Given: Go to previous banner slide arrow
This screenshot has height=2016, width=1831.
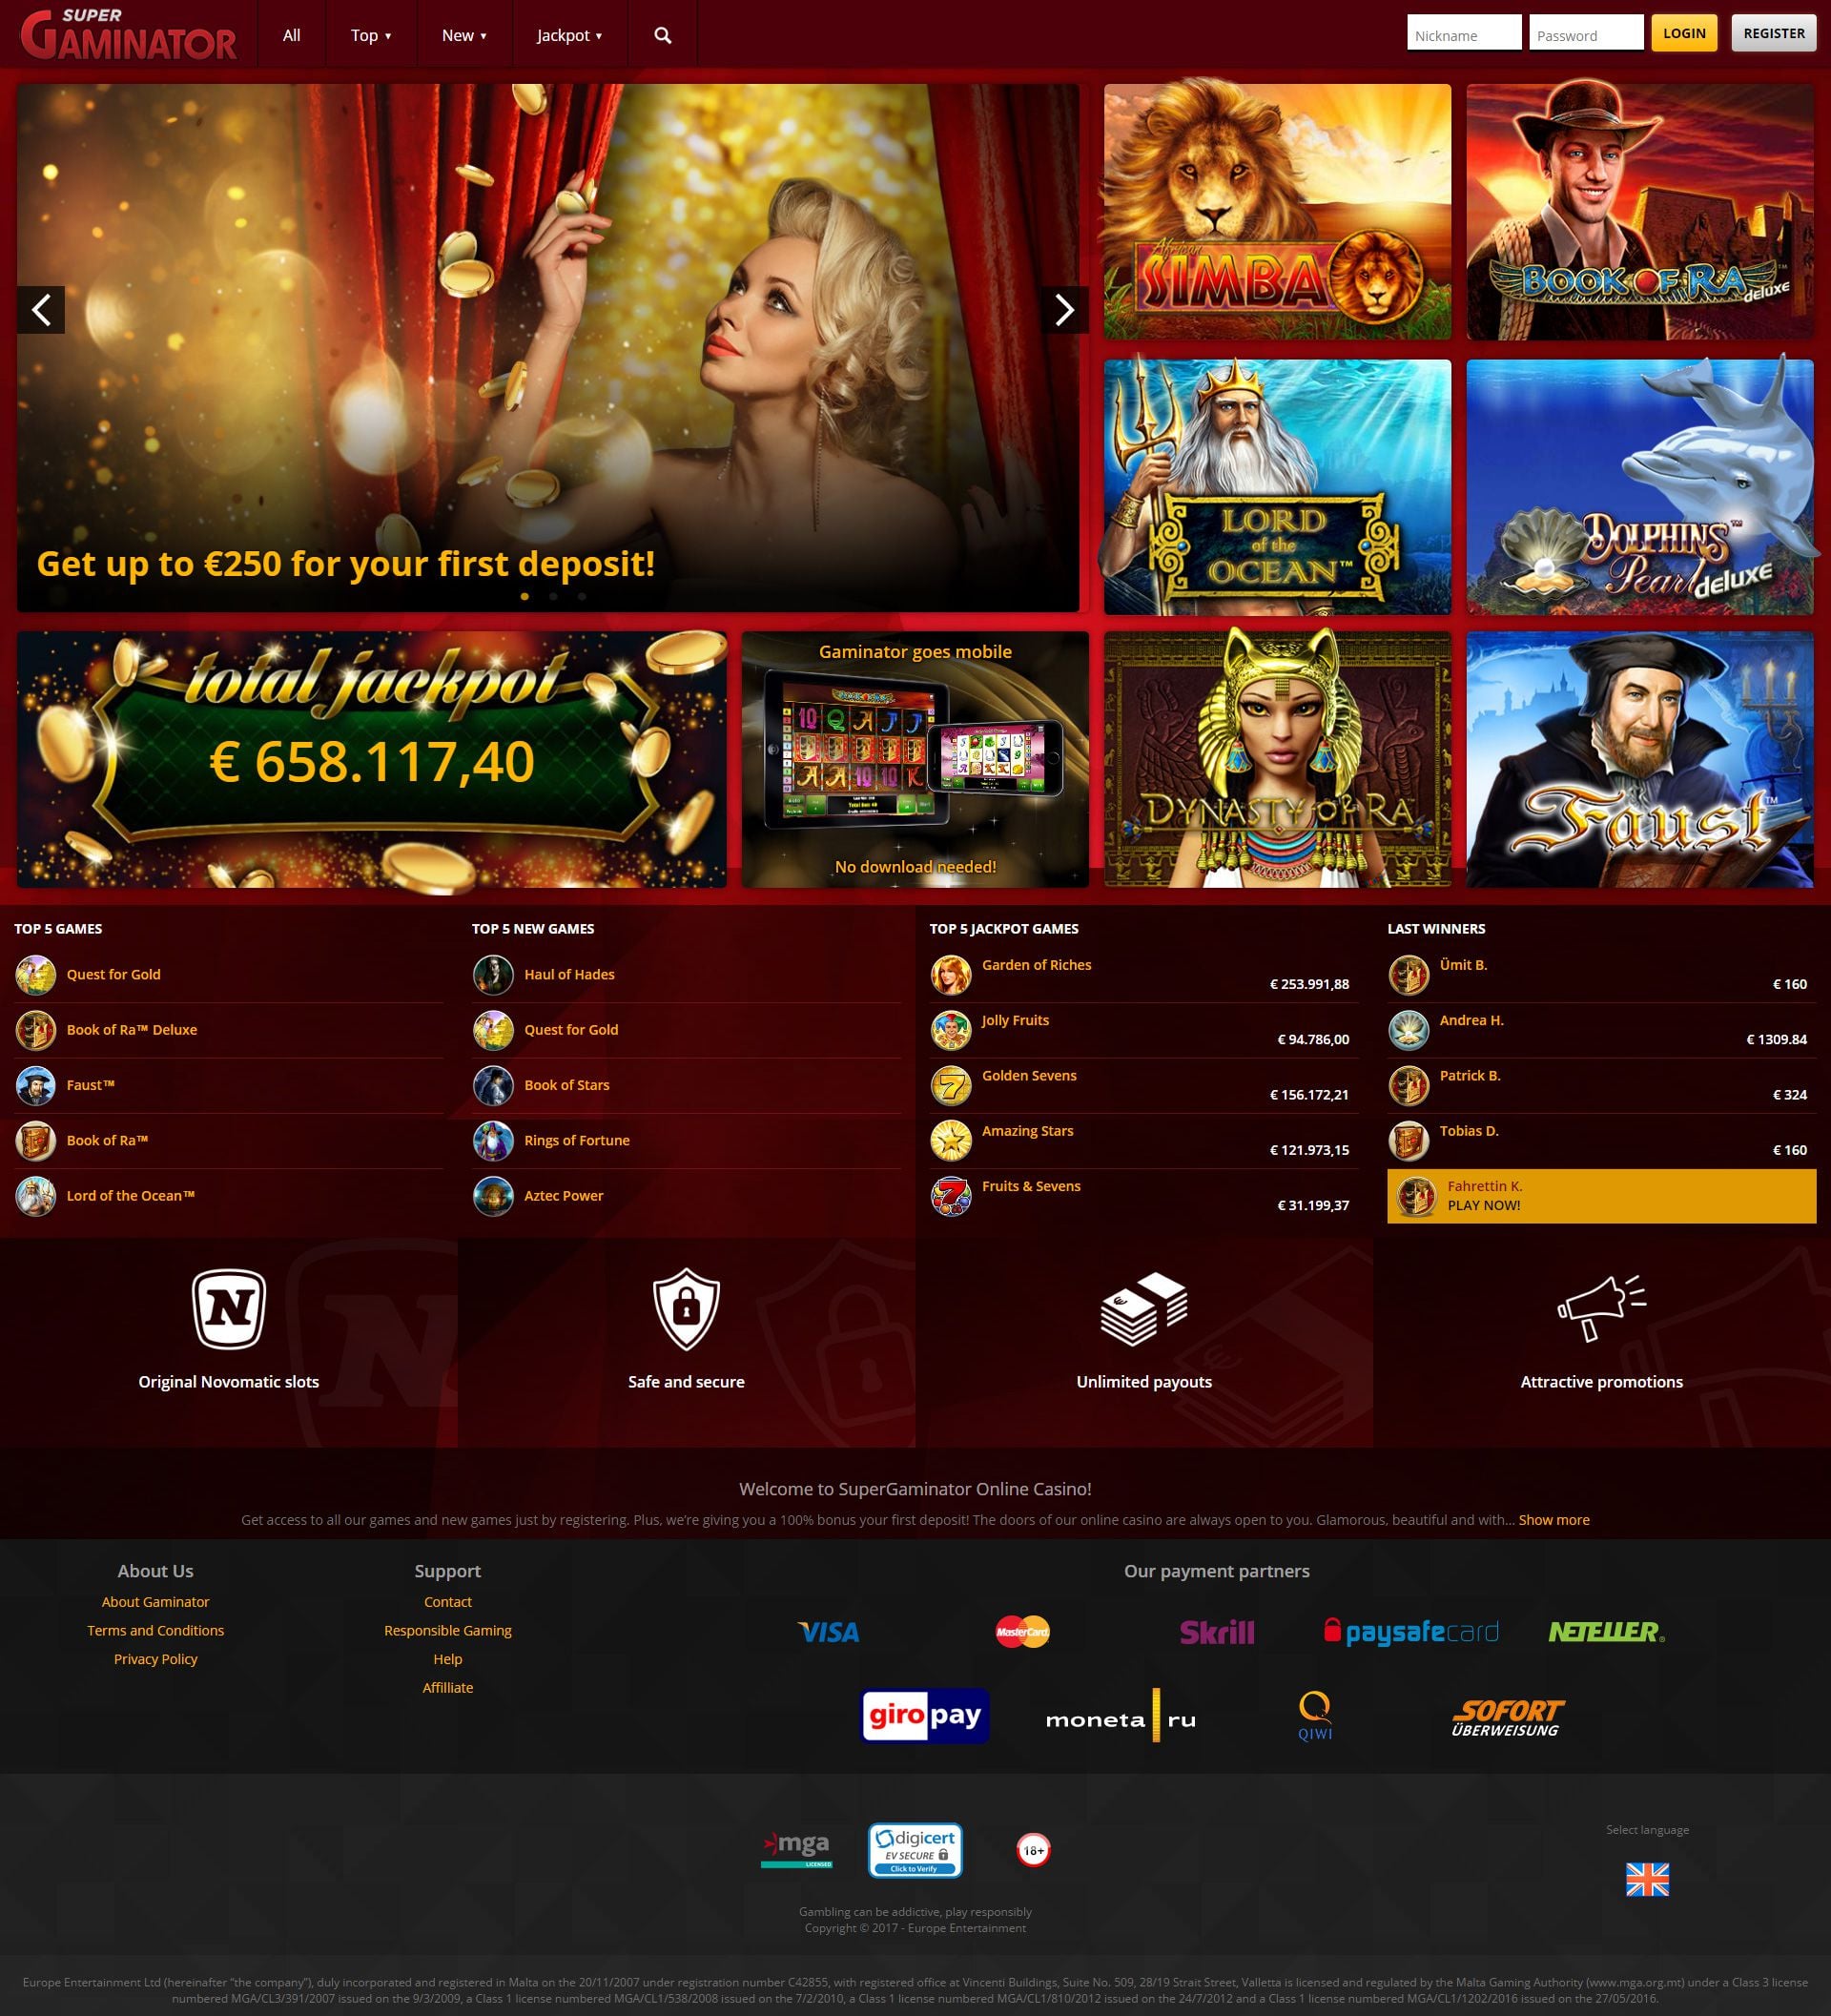Looking at the screenshot, I should click(41, 310).
